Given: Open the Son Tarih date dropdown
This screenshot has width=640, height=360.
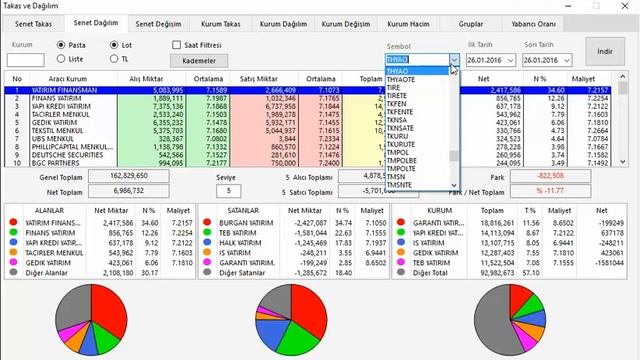Looking at the screenshot, I should (x=567, y=60).
